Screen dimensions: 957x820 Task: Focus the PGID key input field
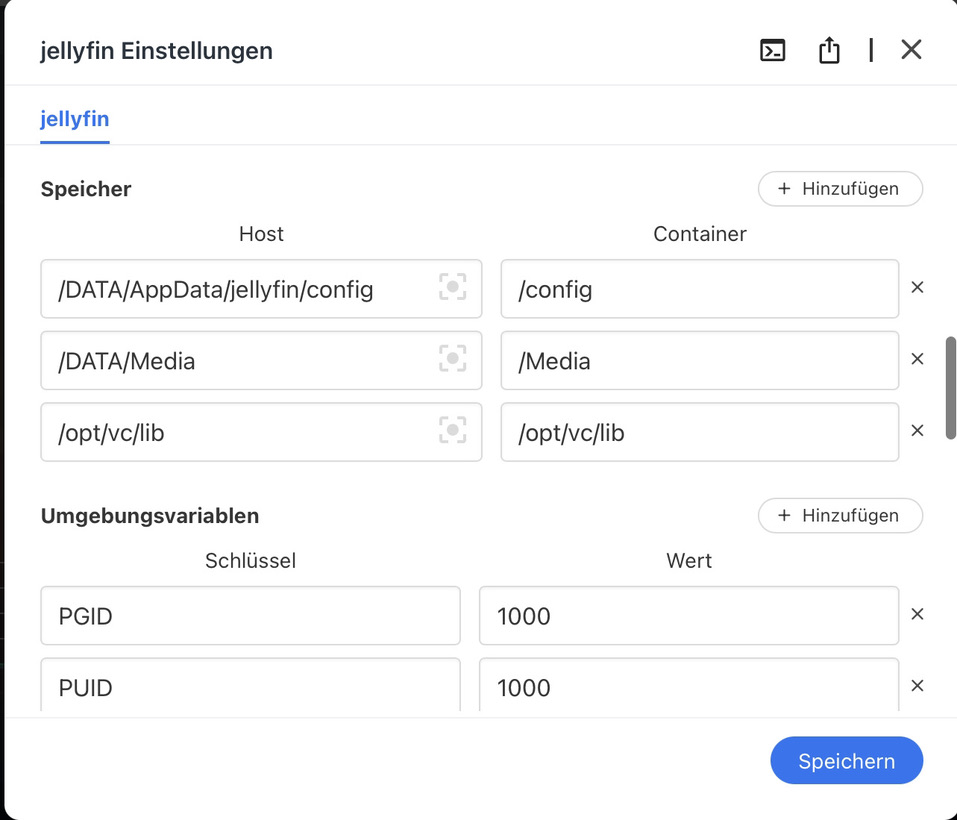[250, 616]
